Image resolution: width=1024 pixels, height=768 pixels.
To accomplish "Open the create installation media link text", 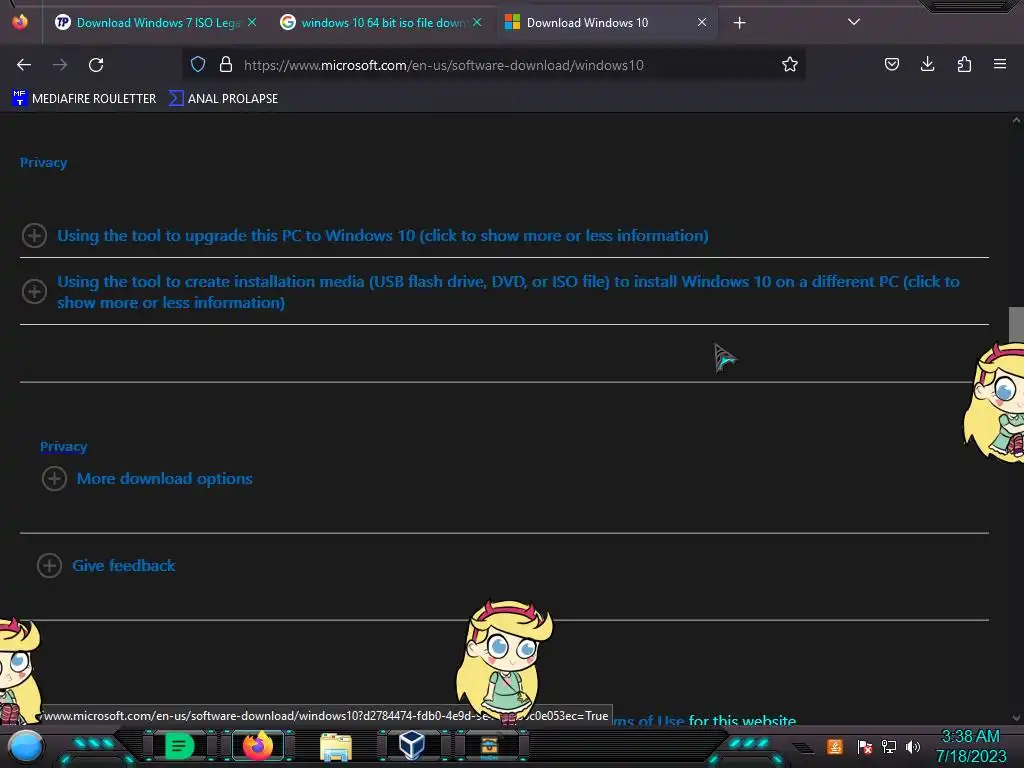I will pos(508,292).
